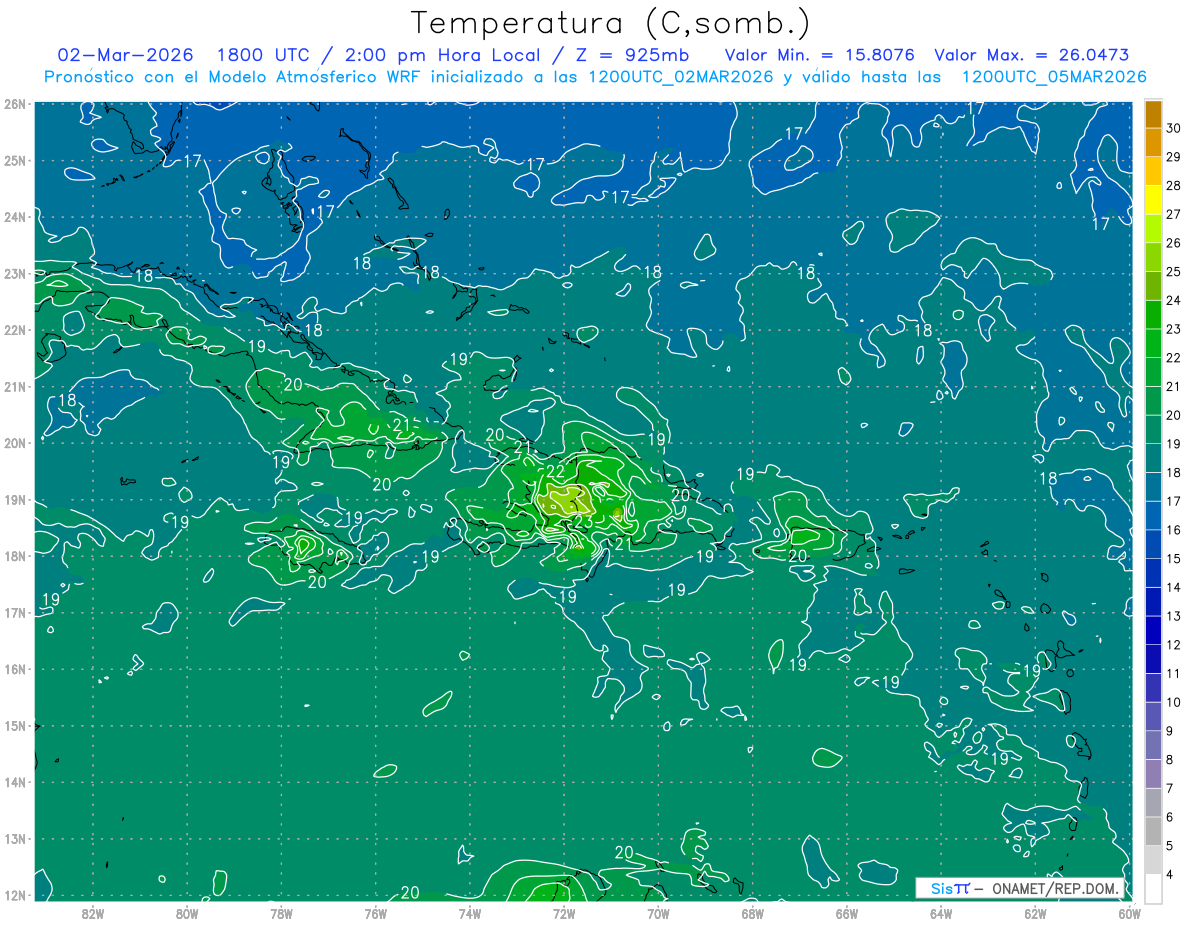
Task: Click the 70W longitude axis label
Action: tap(658, 912)
